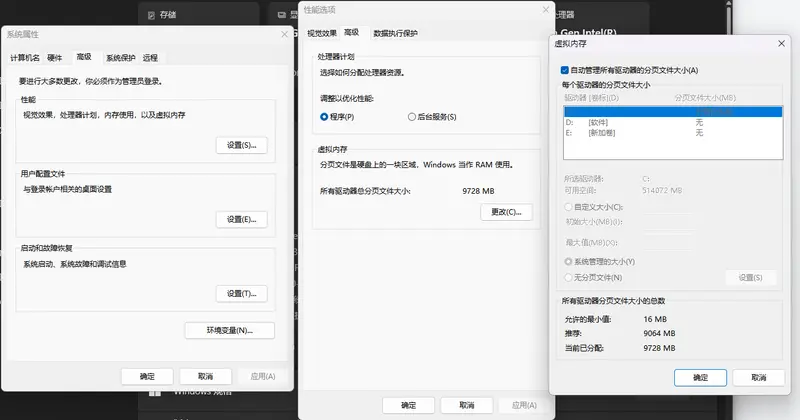Select the 高级 tab in 性能选项

tap(352, 33)
